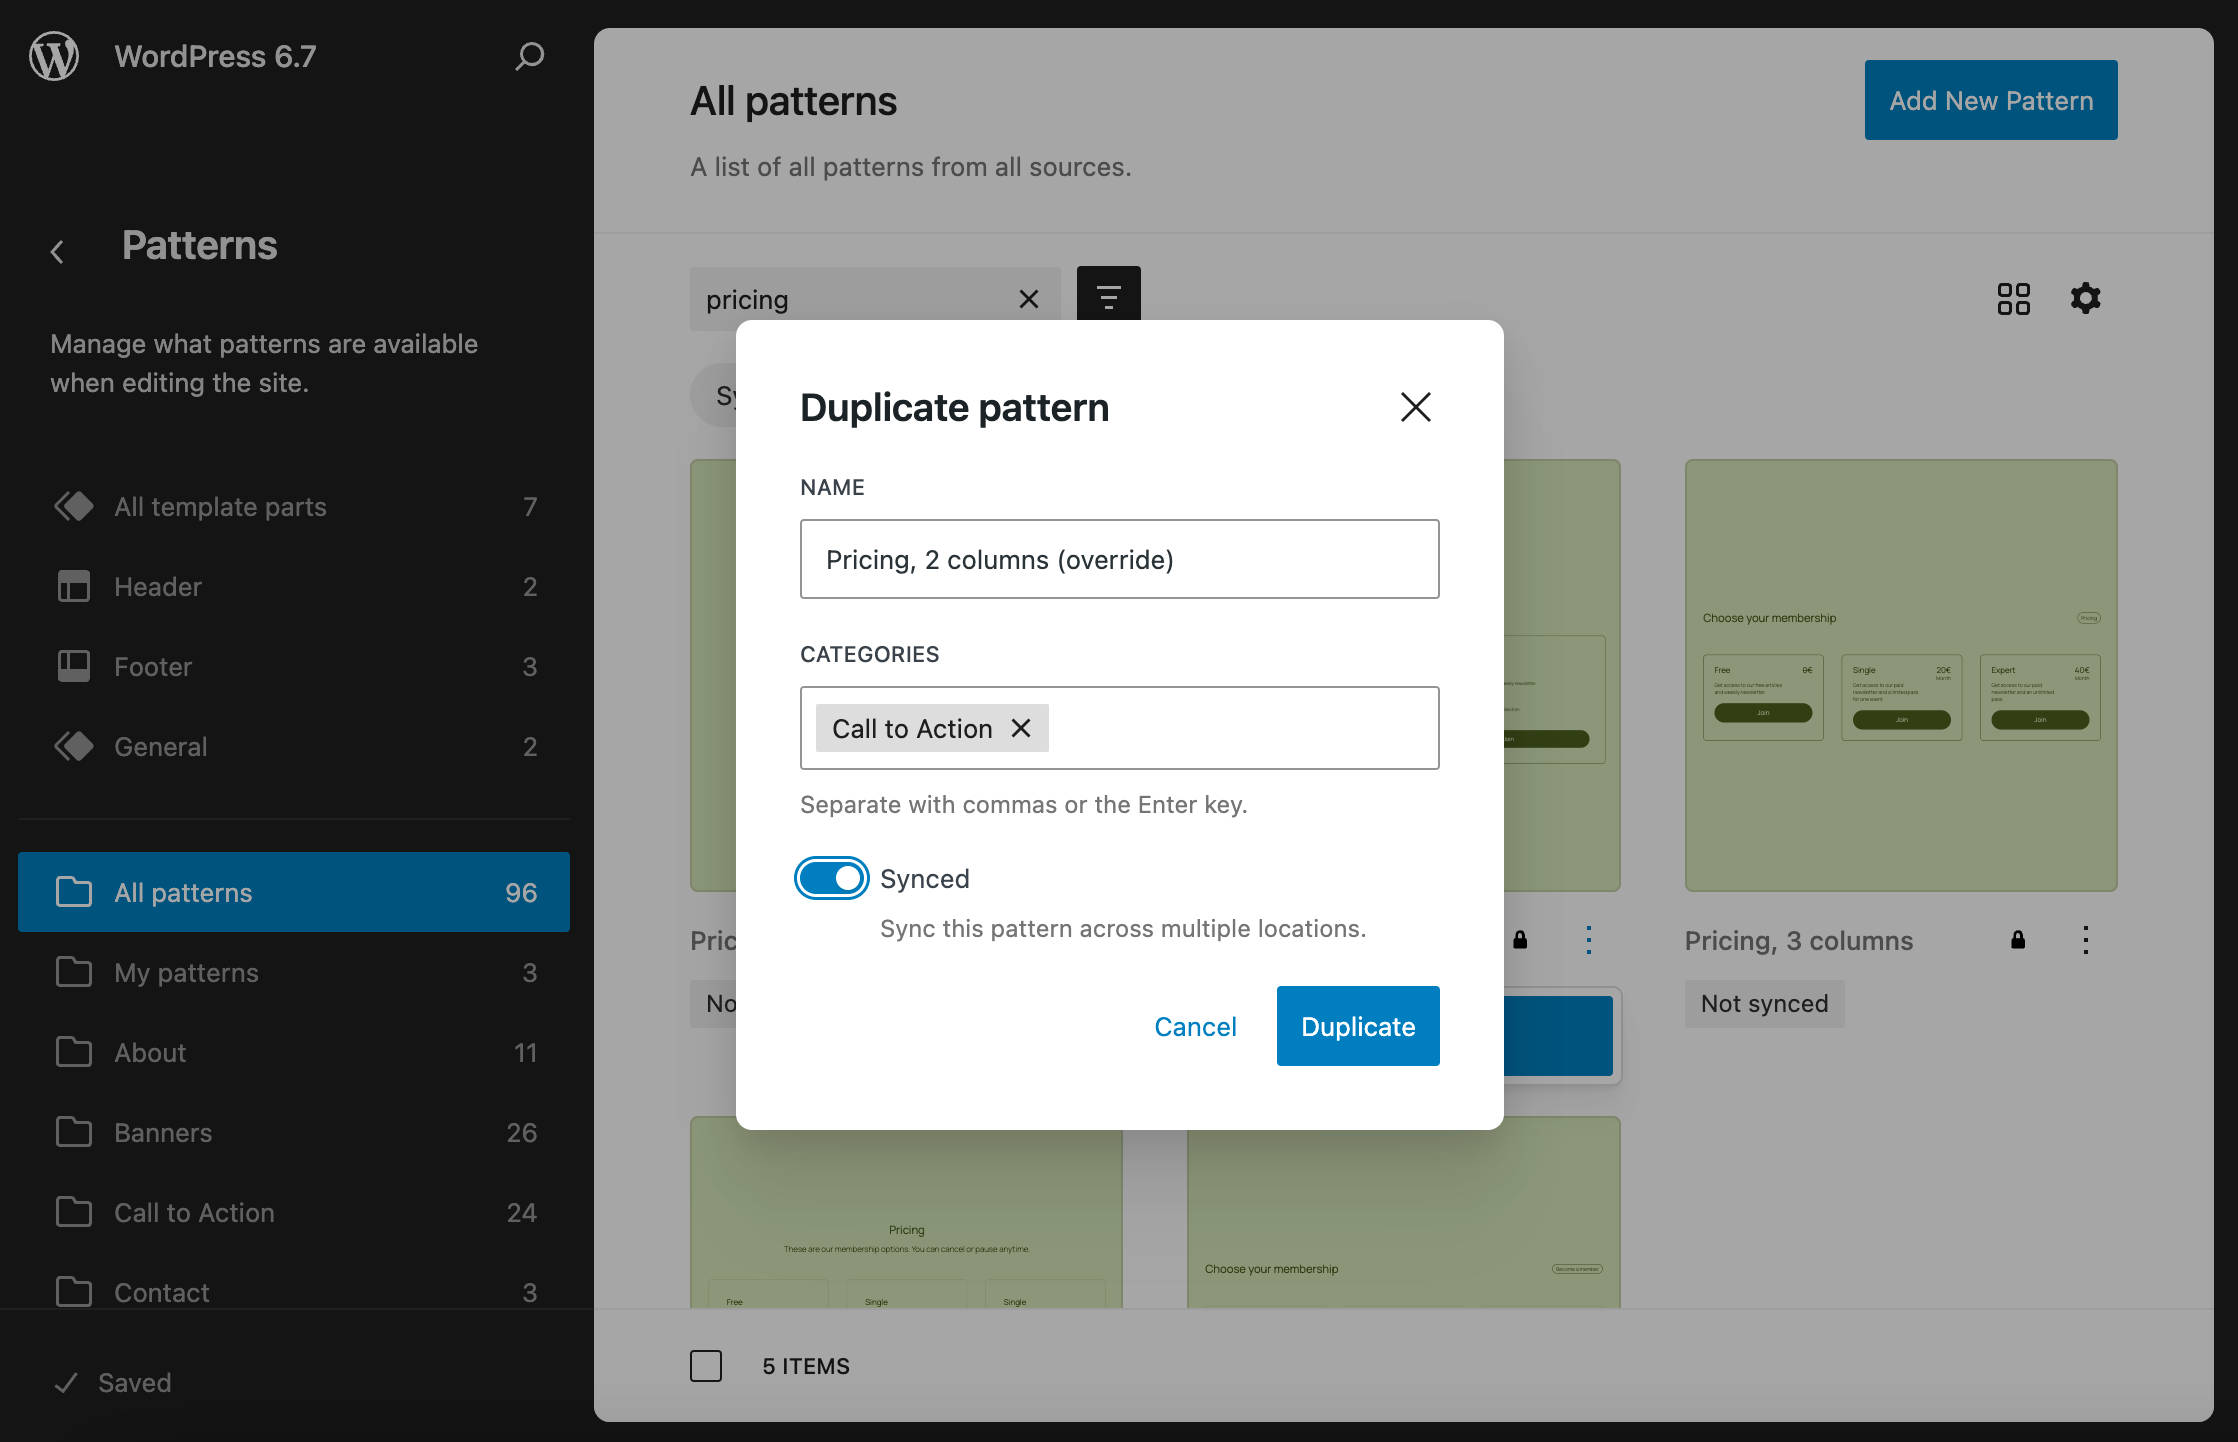Image resolution: width=2238 pixels, height=1442 pixels.
Task: Confirm duplication with the Duplicate button
Action: (1357, 1025)
